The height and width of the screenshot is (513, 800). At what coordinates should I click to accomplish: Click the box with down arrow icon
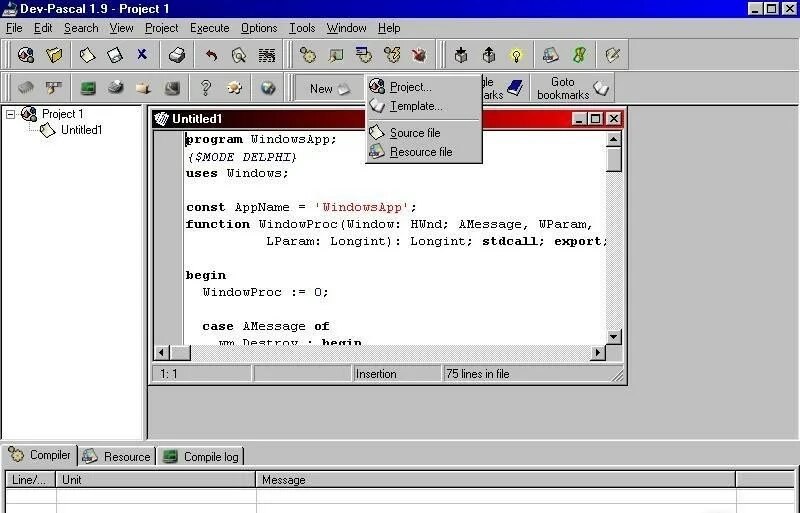461,55
